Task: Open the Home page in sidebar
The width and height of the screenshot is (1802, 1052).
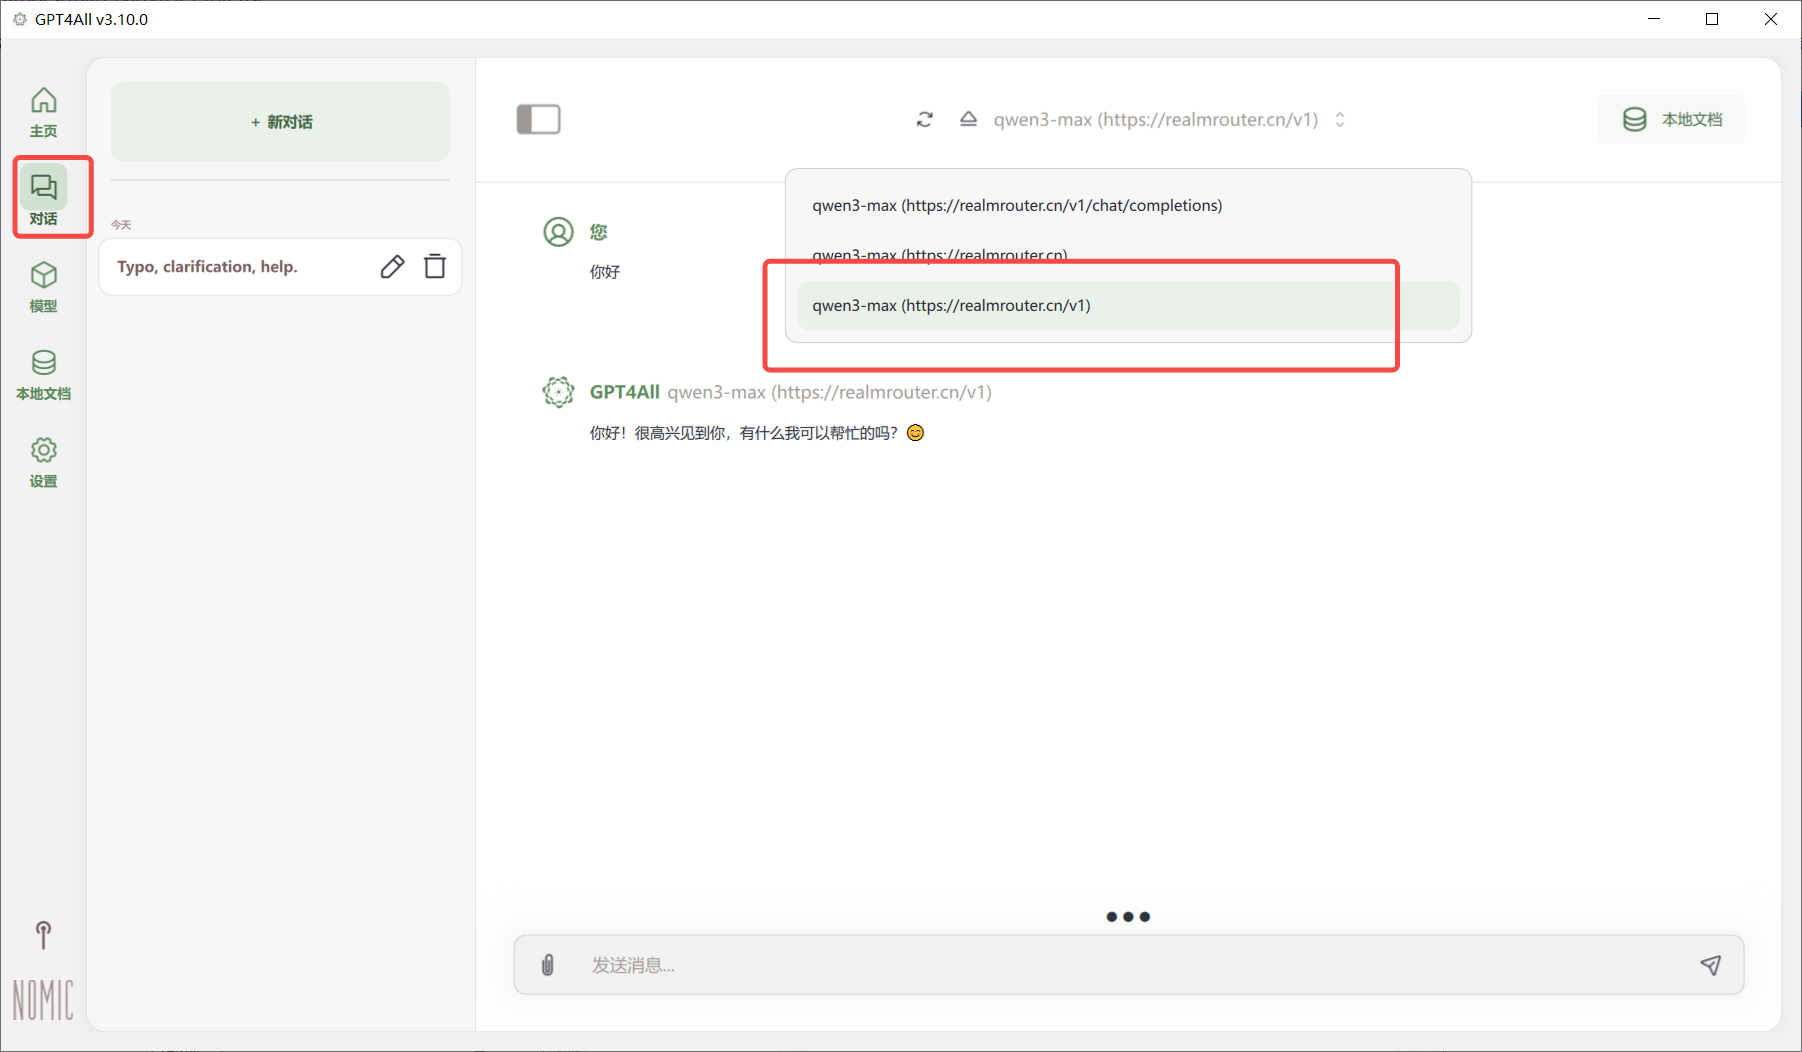Action: [43, 111]
